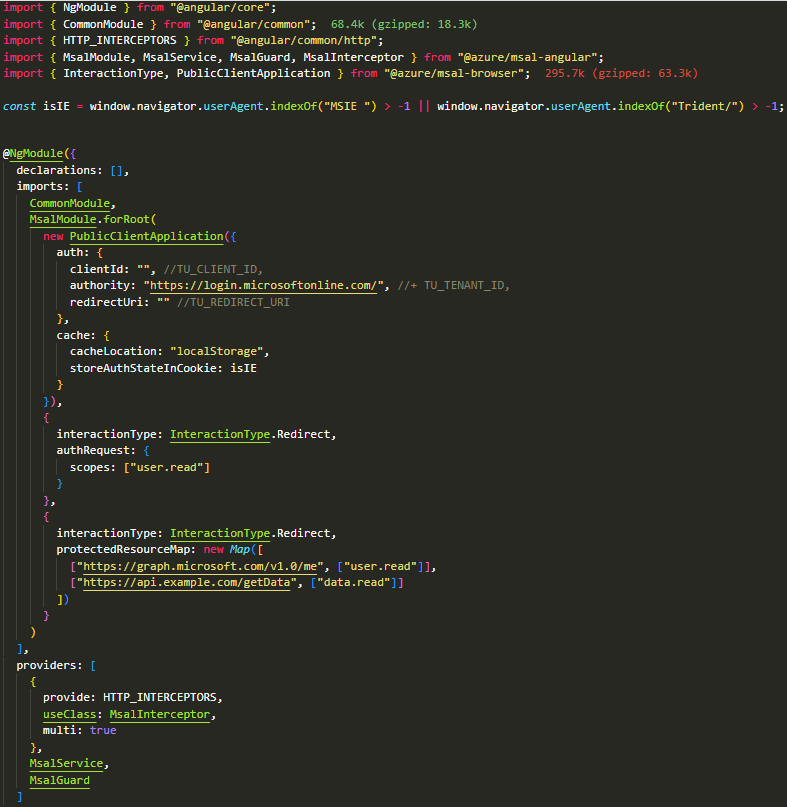This screenshot has width=787, height=807.
Task: Click the "68.4k (gzipped: 18.3k)" import size note
Action: tap(404, 24)
